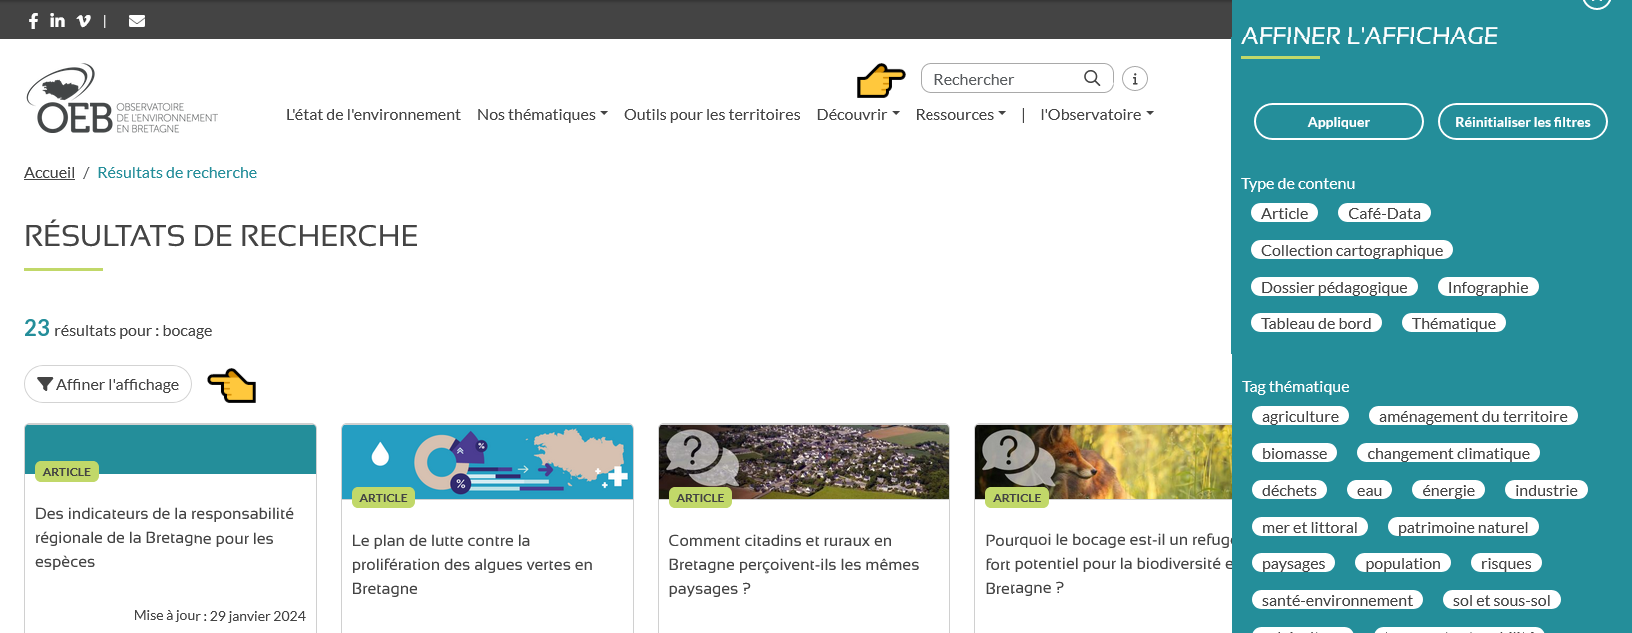Toggle the Infographie filter
The image size is (1632, 633).
pos(1488,287)
